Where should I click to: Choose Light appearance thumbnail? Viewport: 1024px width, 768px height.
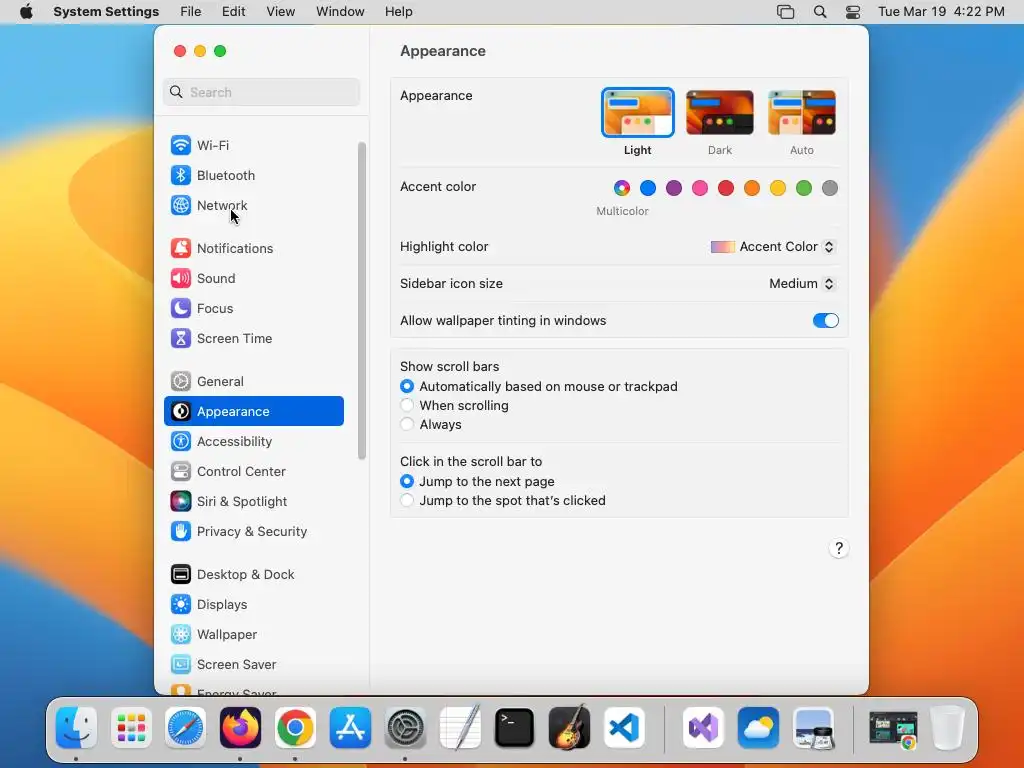pos(637,112)
